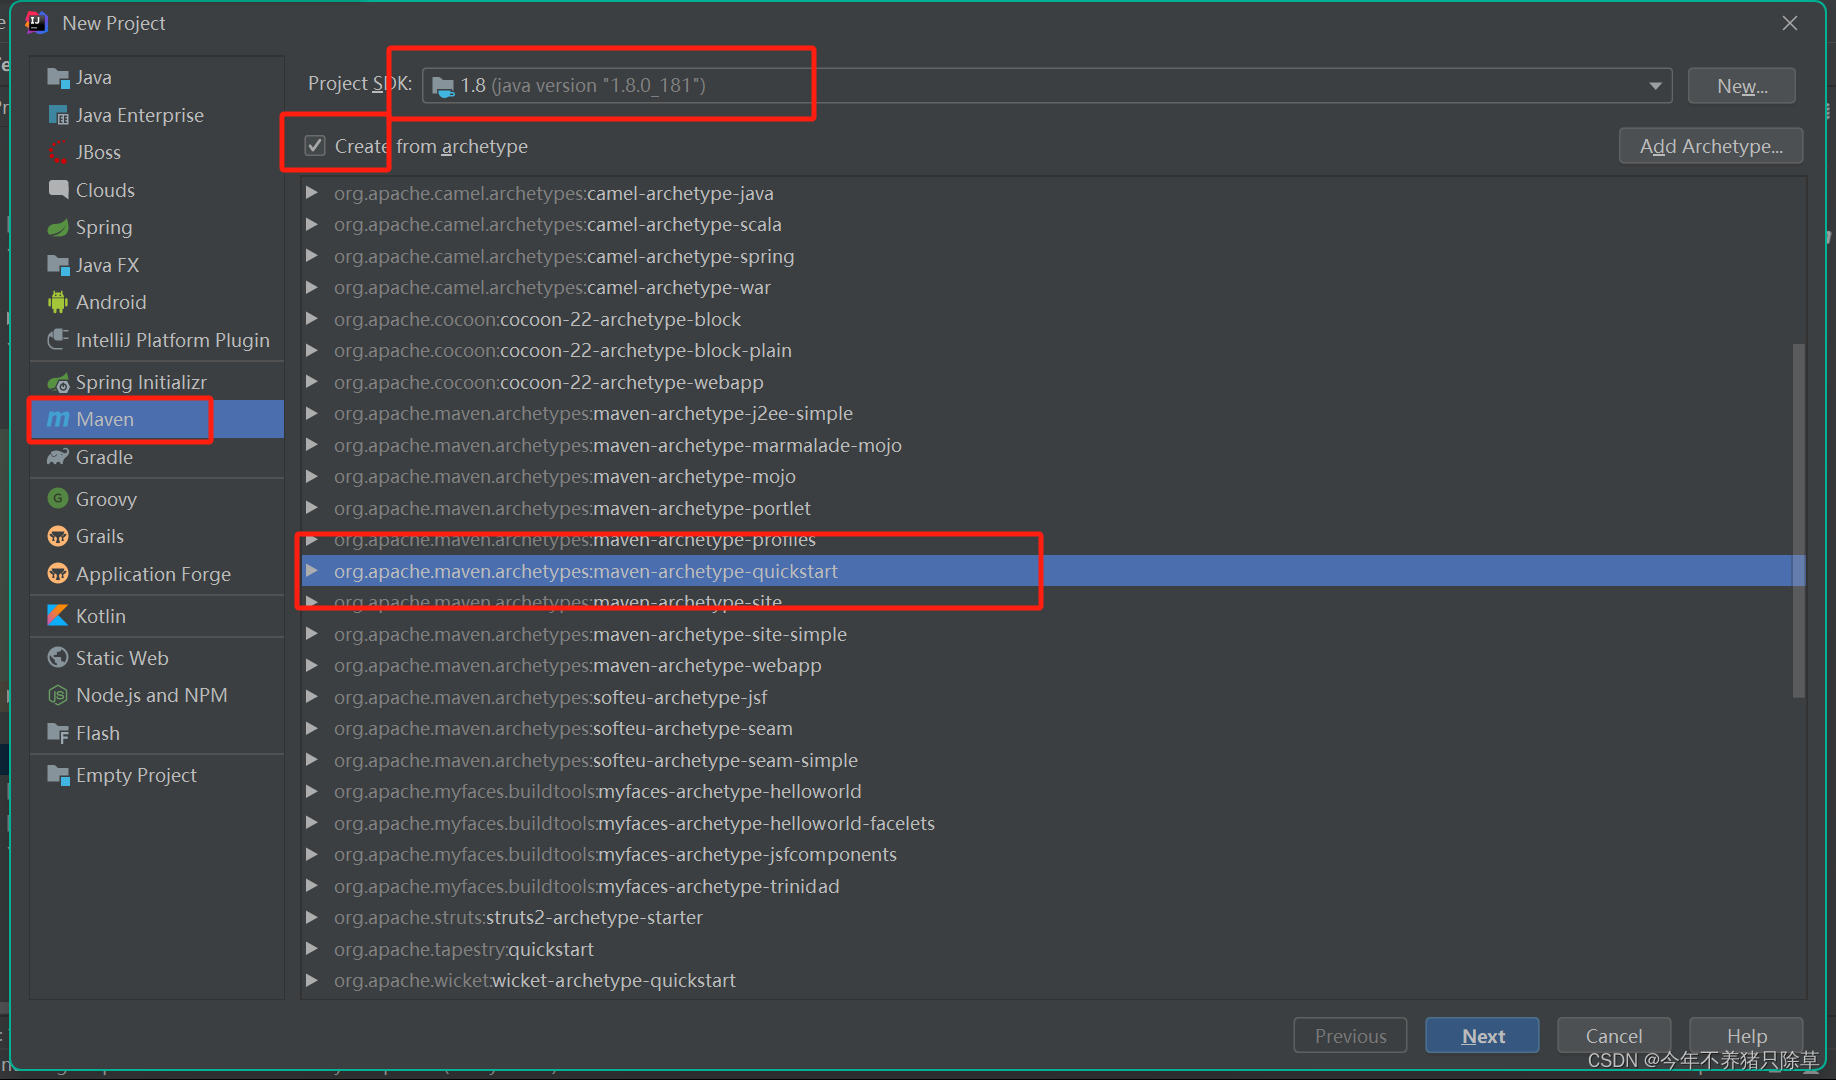Viewport: 1836px width, 1080px height.
Task: Click the Next button
Action: pyautogui.click(x=1482, y=1036)
